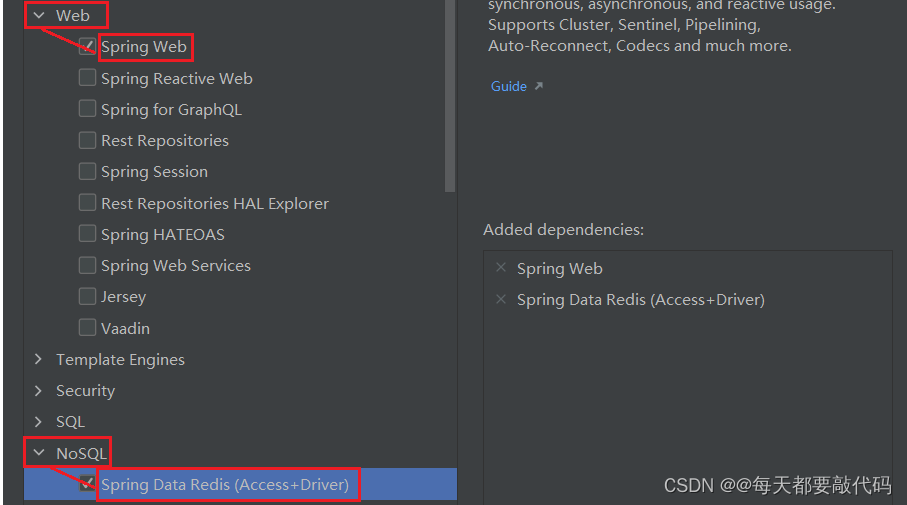Collapse the Web category chevron
907x505 pixels.
39,16
